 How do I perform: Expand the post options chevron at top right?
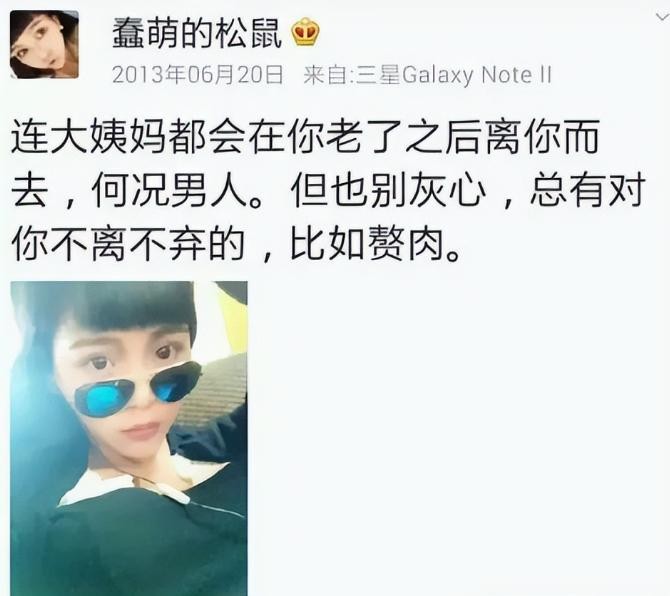tap(662, 17)
